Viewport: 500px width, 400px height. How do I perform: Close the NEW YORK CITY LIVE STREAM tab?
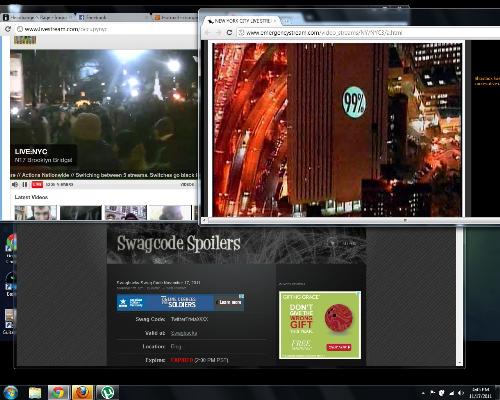tap(275, 21)
